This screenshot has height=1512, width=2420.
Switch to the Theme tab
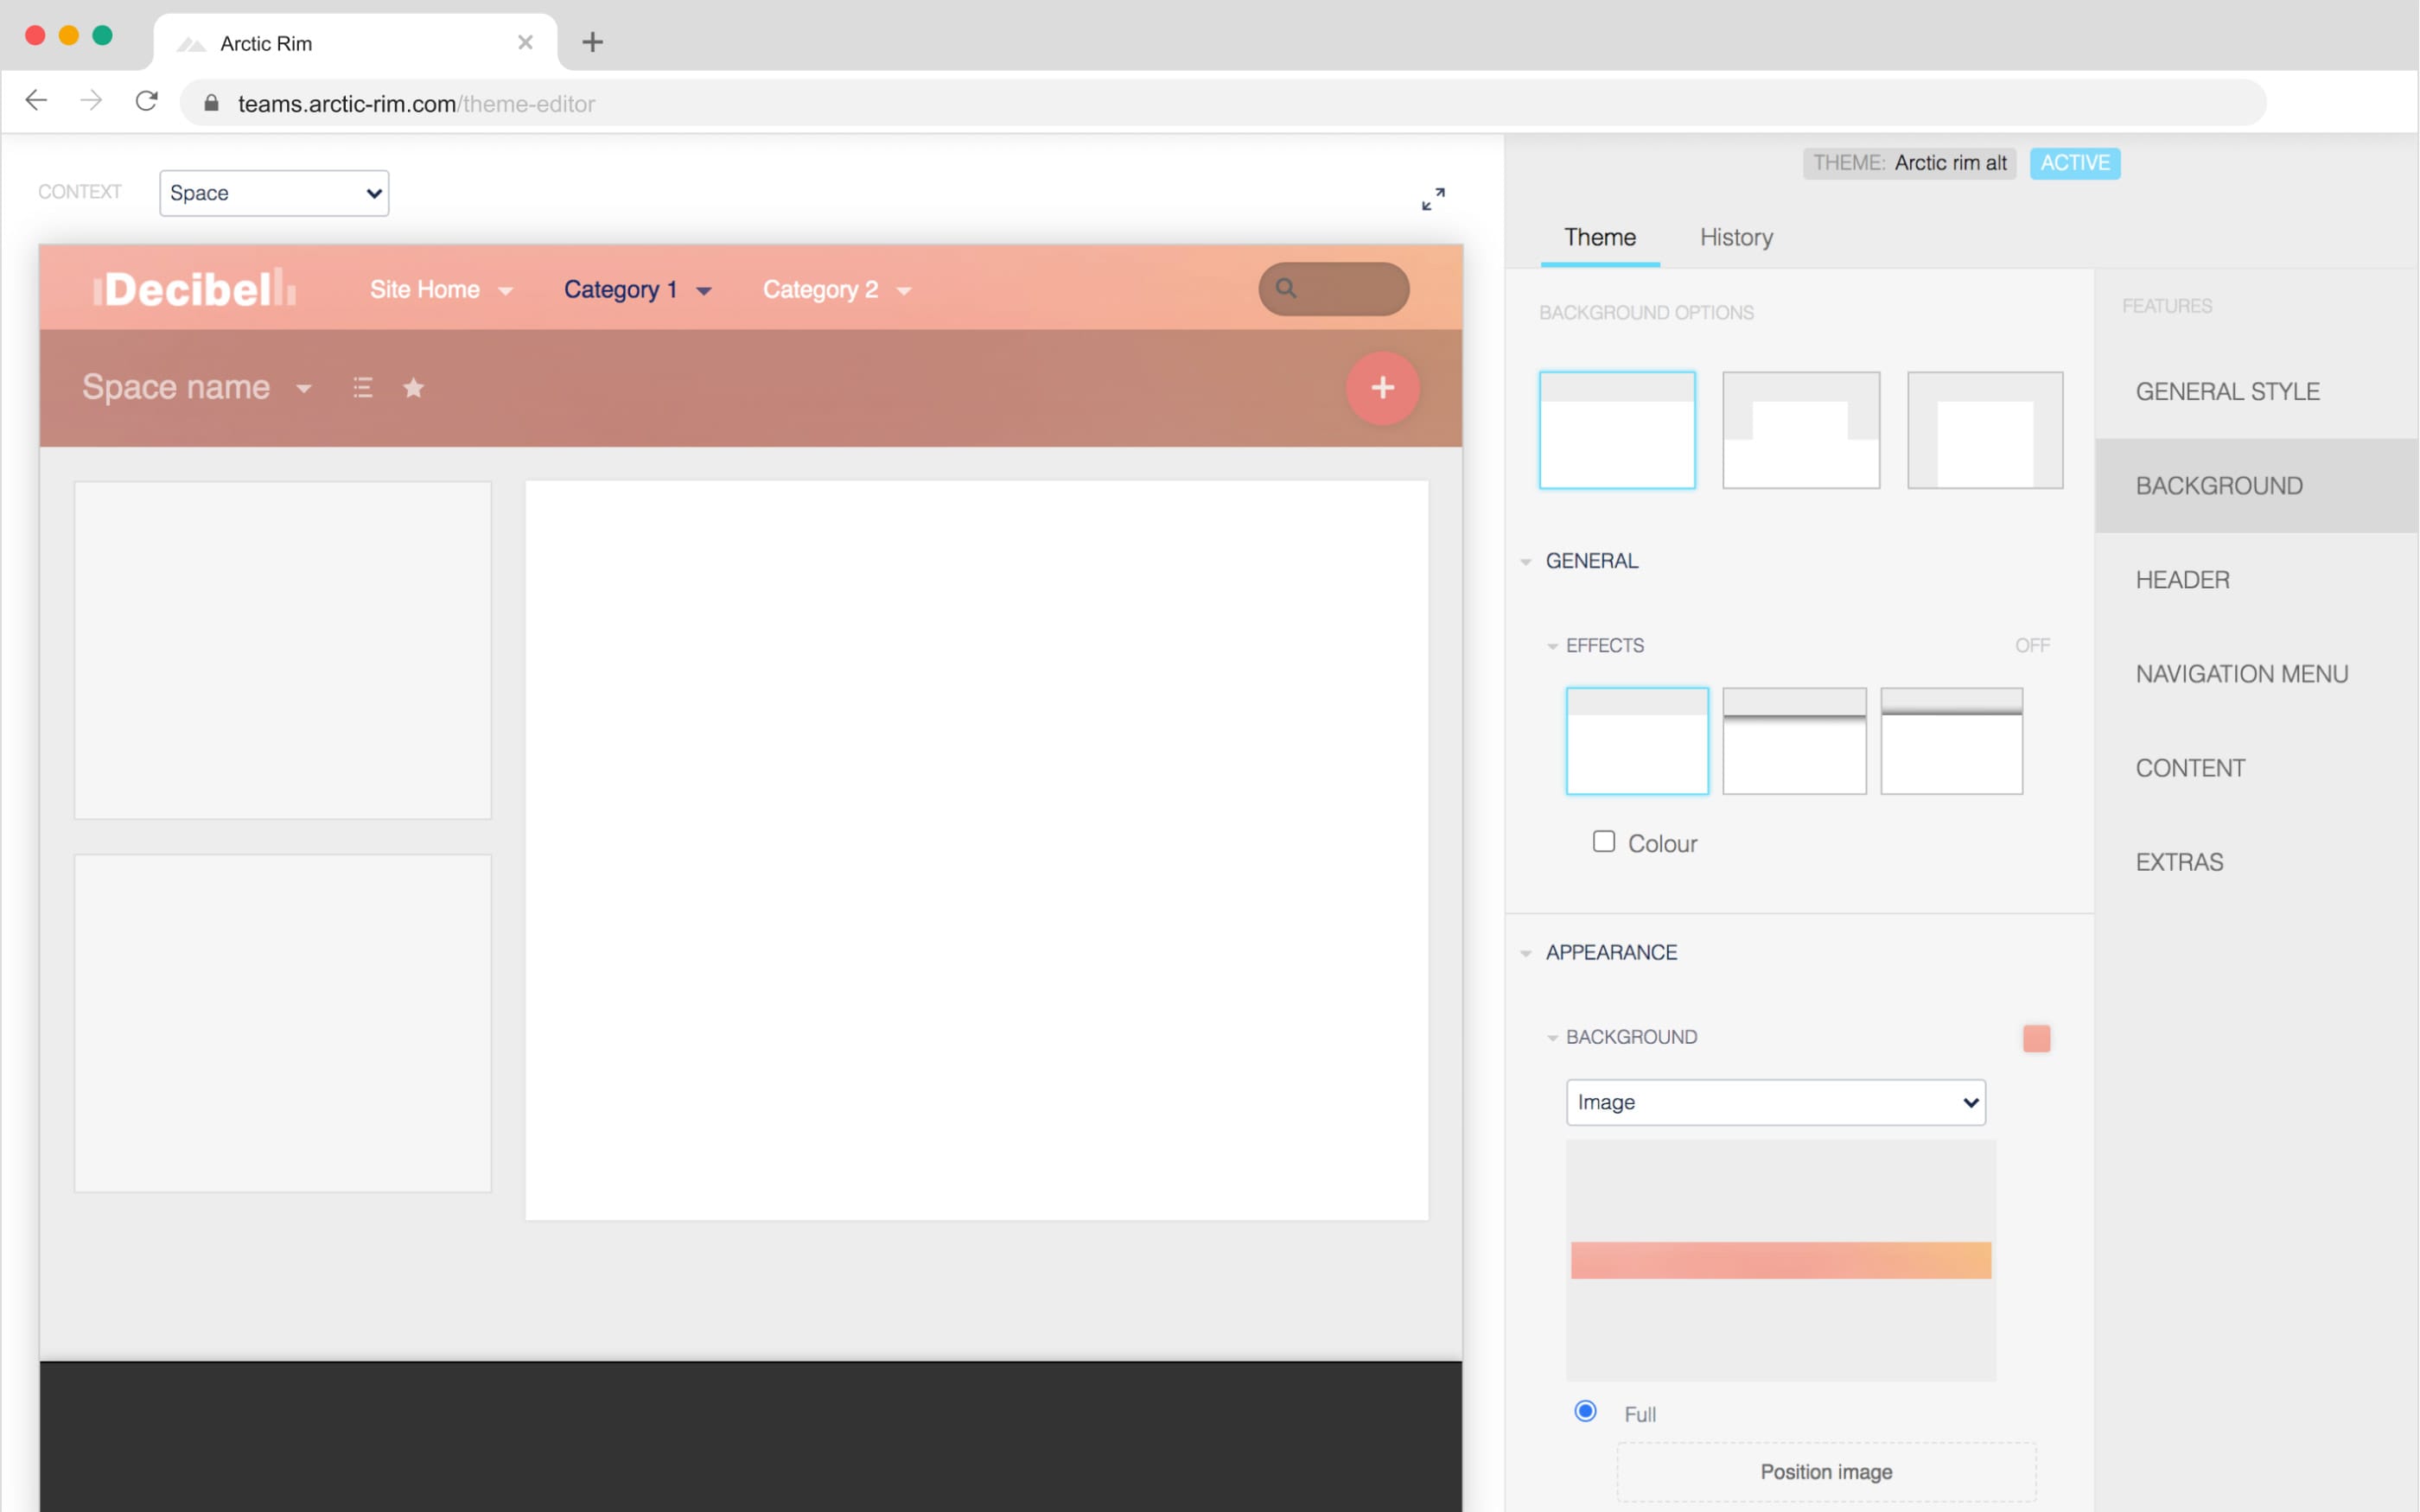pyautogui.click(x=1600, y=237)
